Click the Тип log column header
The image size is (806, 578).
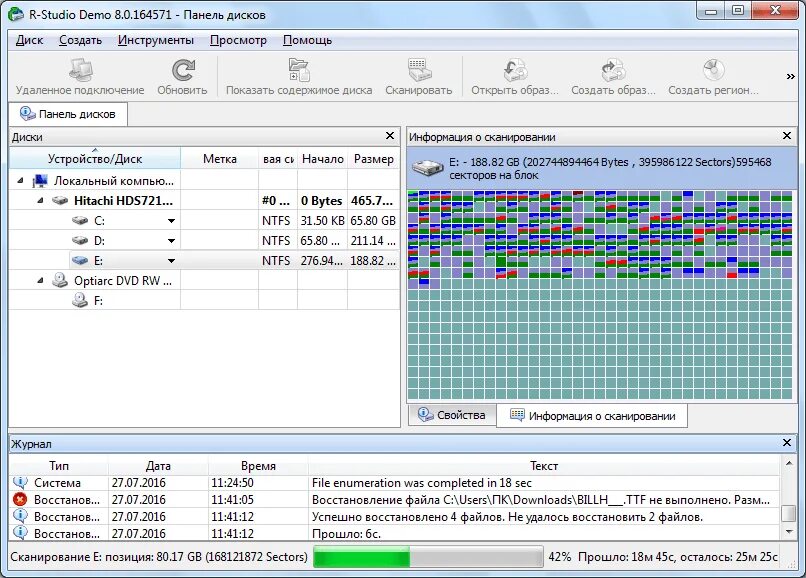[x=59, y=465]
